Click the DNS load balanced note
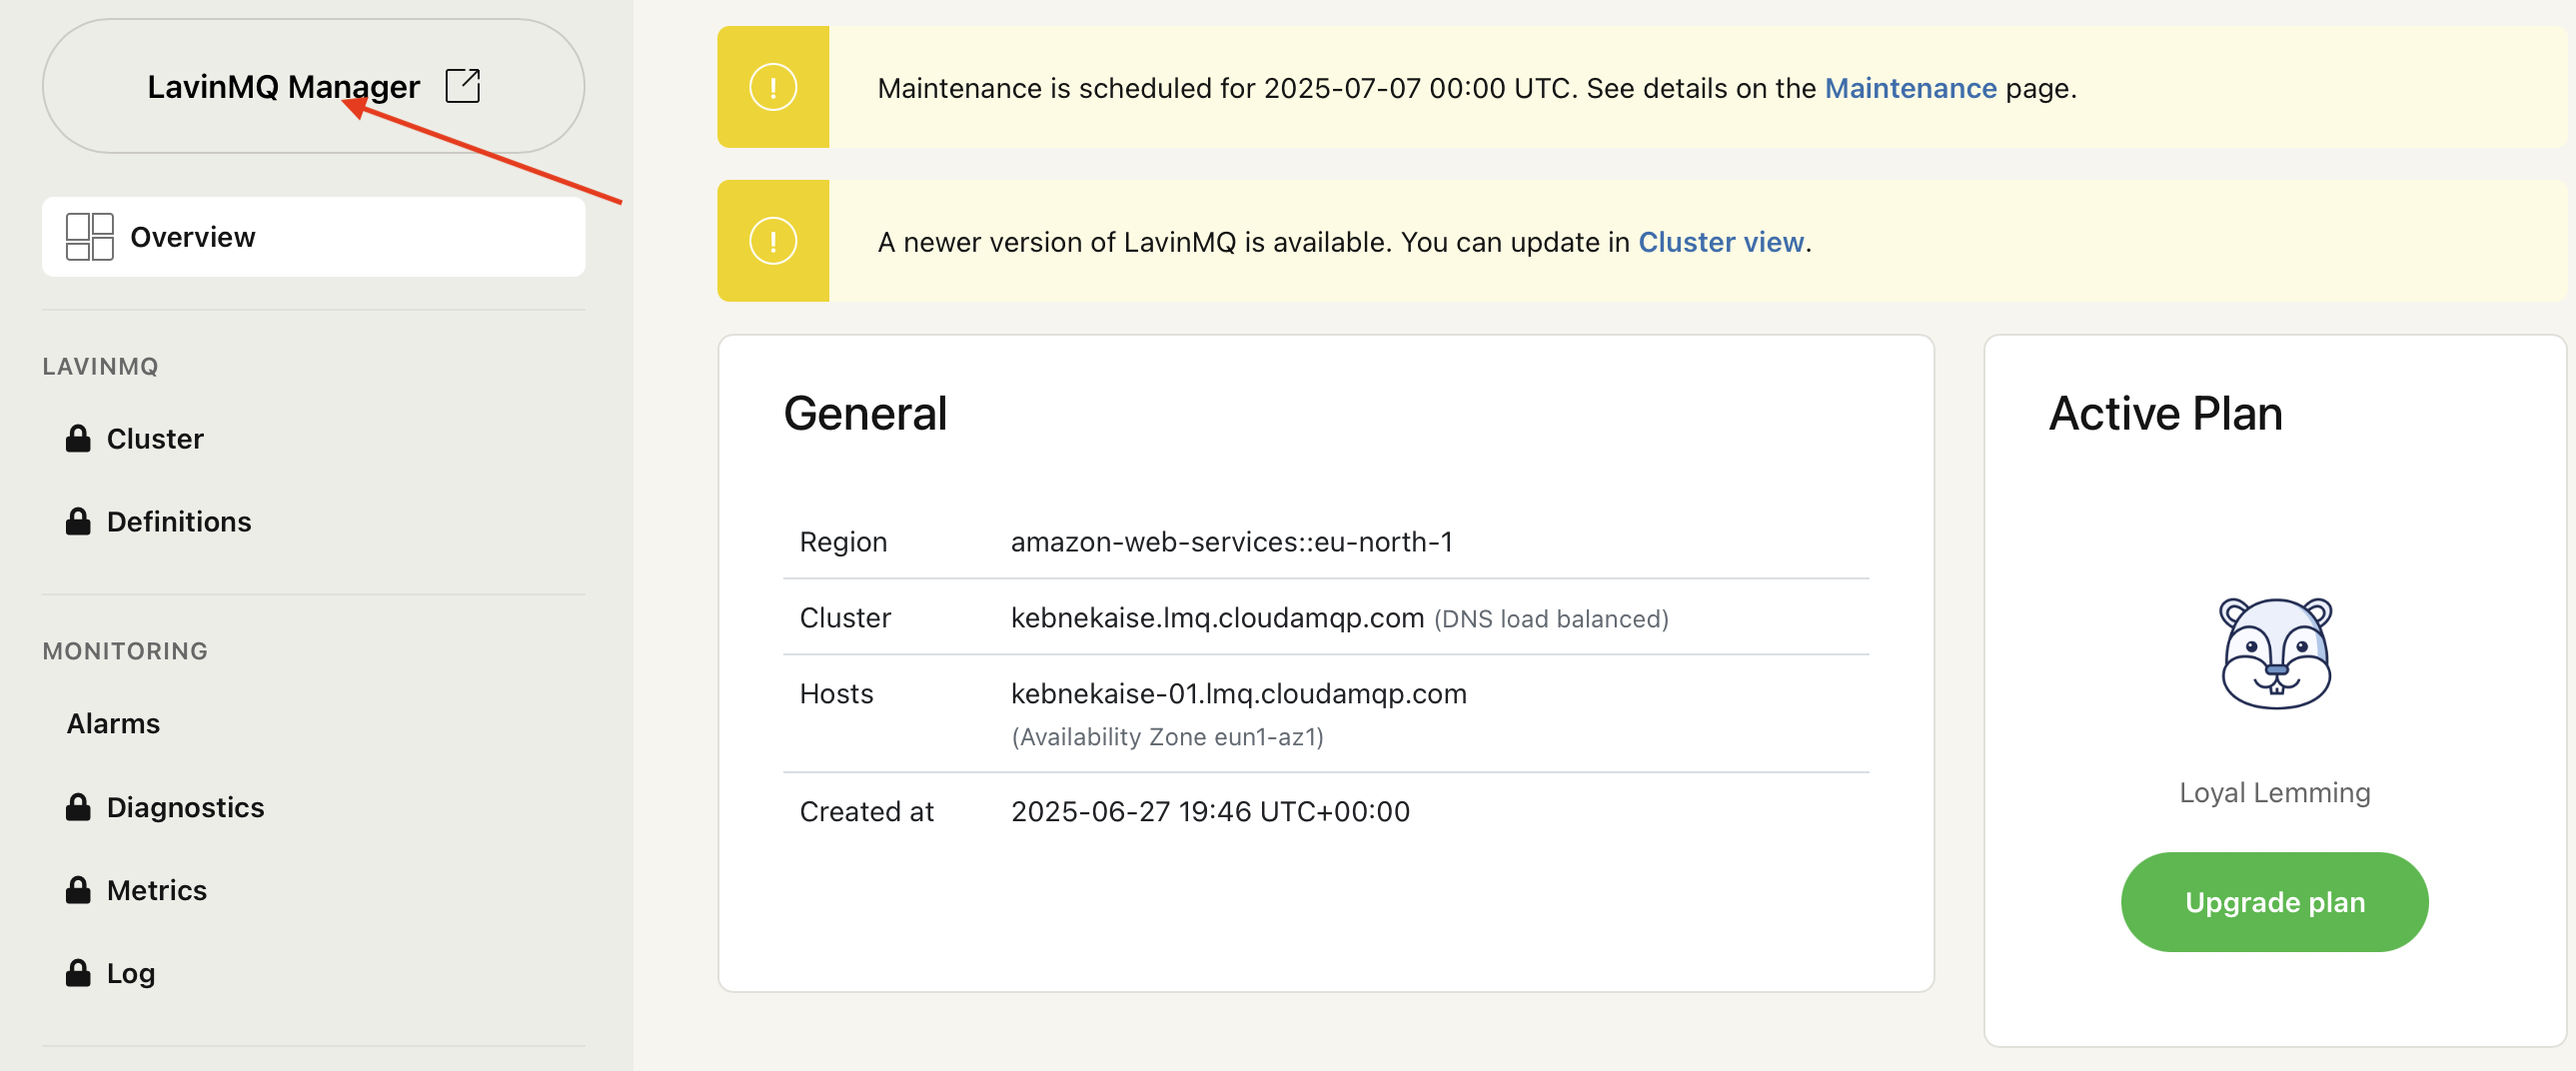 pos(1551,619)
